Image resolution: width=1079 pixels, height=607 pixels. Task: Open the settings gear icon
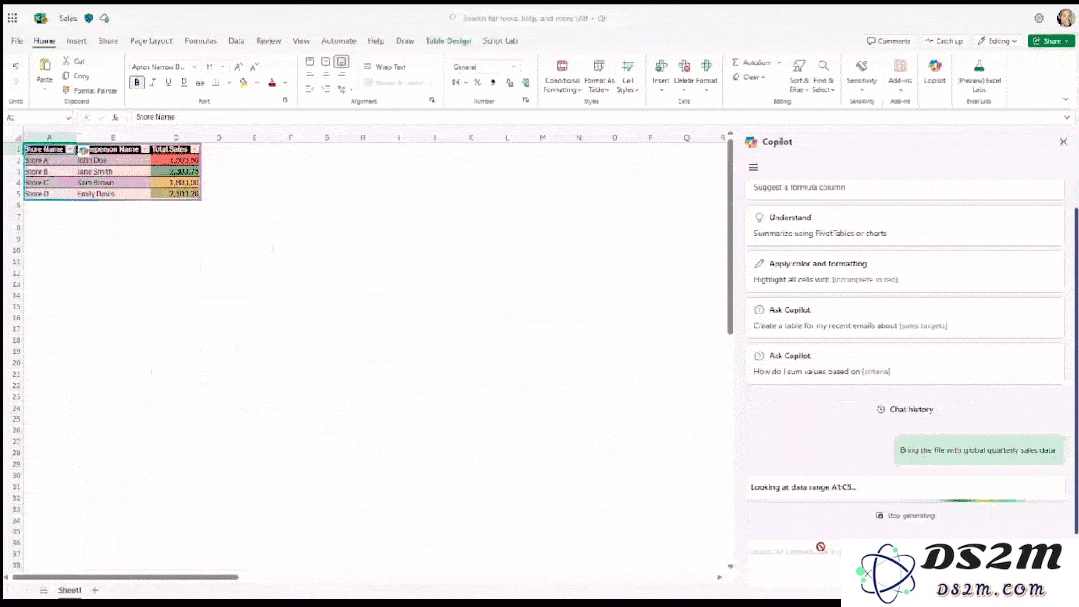(x=1039, y=18)
